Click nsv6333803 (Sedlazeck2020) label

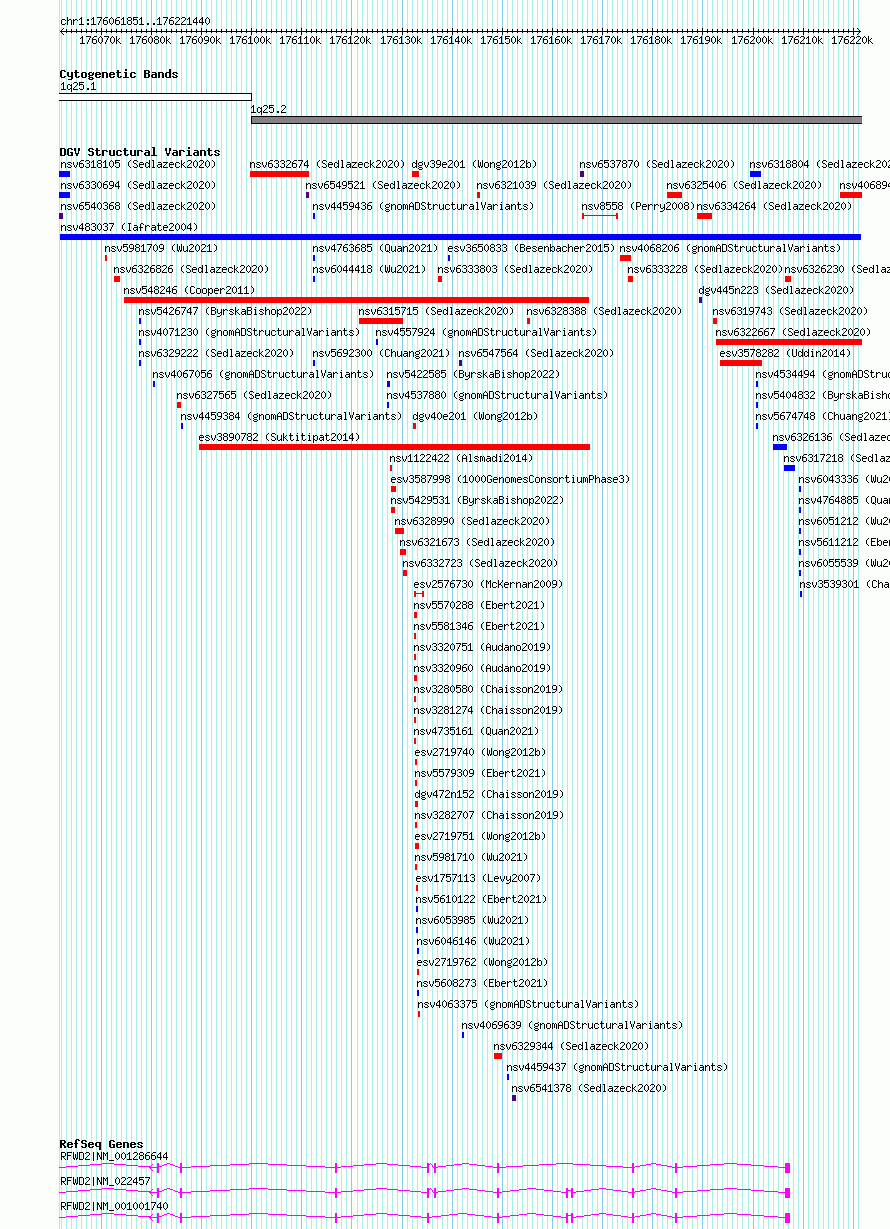[x=515, y=269]
